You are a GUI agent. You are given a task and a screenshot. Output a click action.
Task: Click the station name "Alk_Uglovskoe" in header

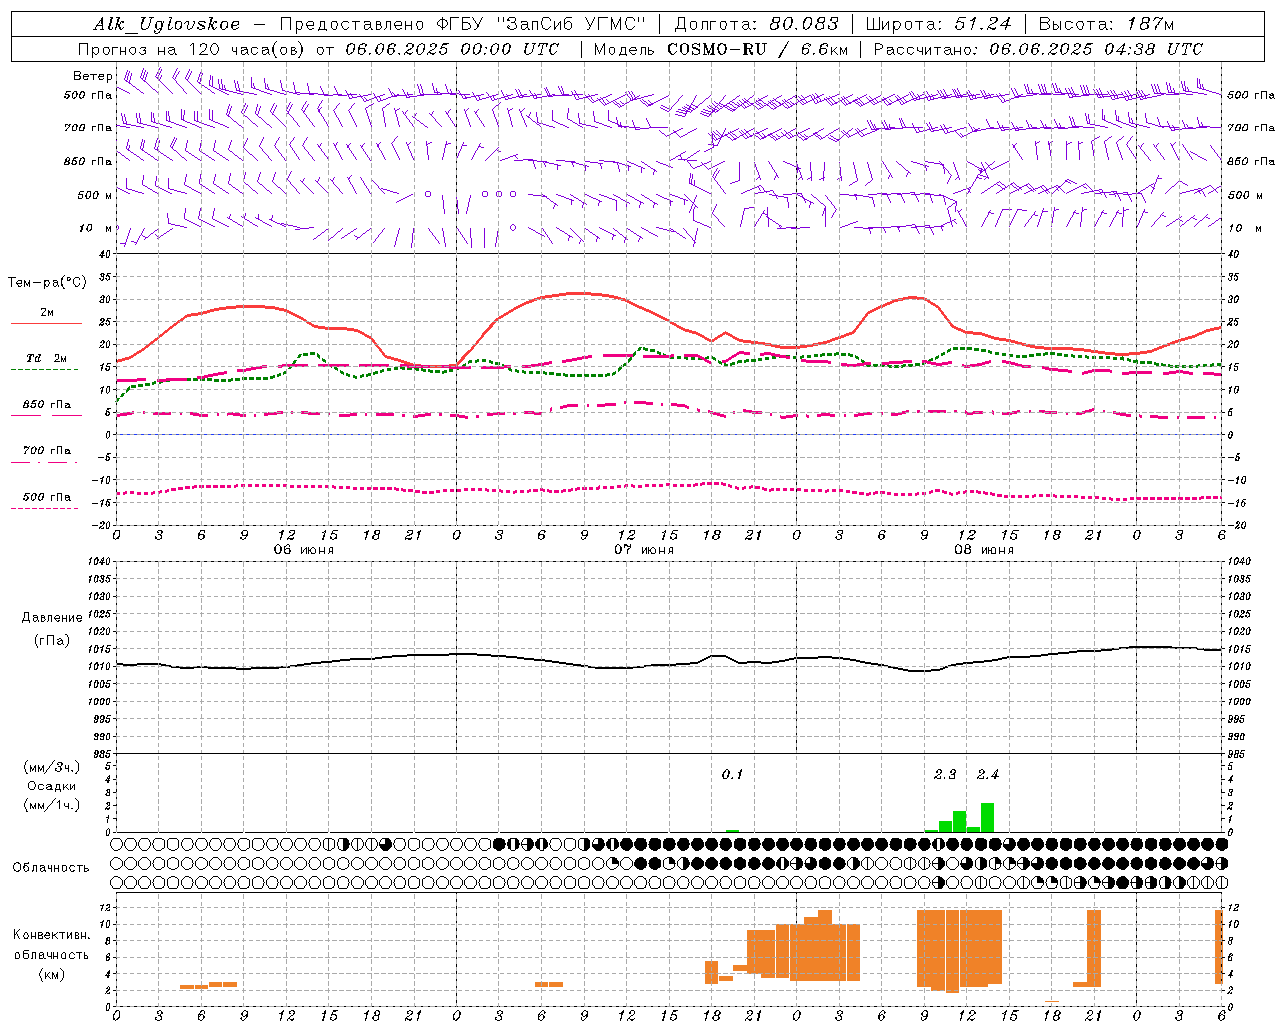click(x=167, y=24)
